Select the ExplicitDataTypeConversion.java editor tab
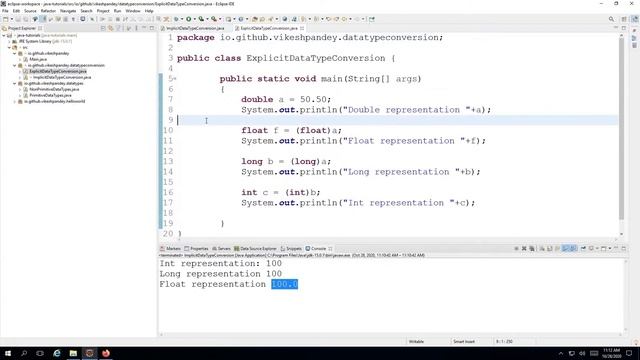The height and width of the screenshot is (360, 640). click(269, 28)
